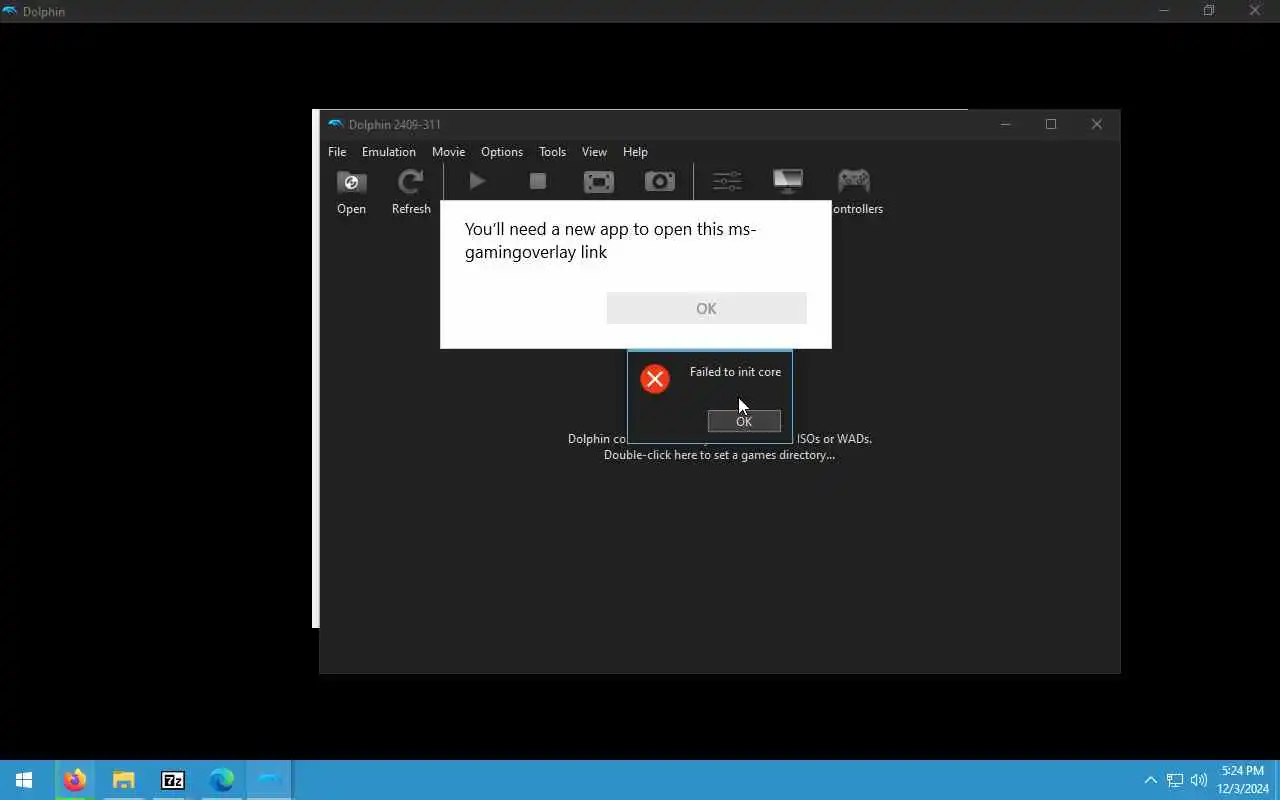This screenshot has width=1280, height=800.
Task: Click the Refresh game list icon
Action: click(410, 182)
